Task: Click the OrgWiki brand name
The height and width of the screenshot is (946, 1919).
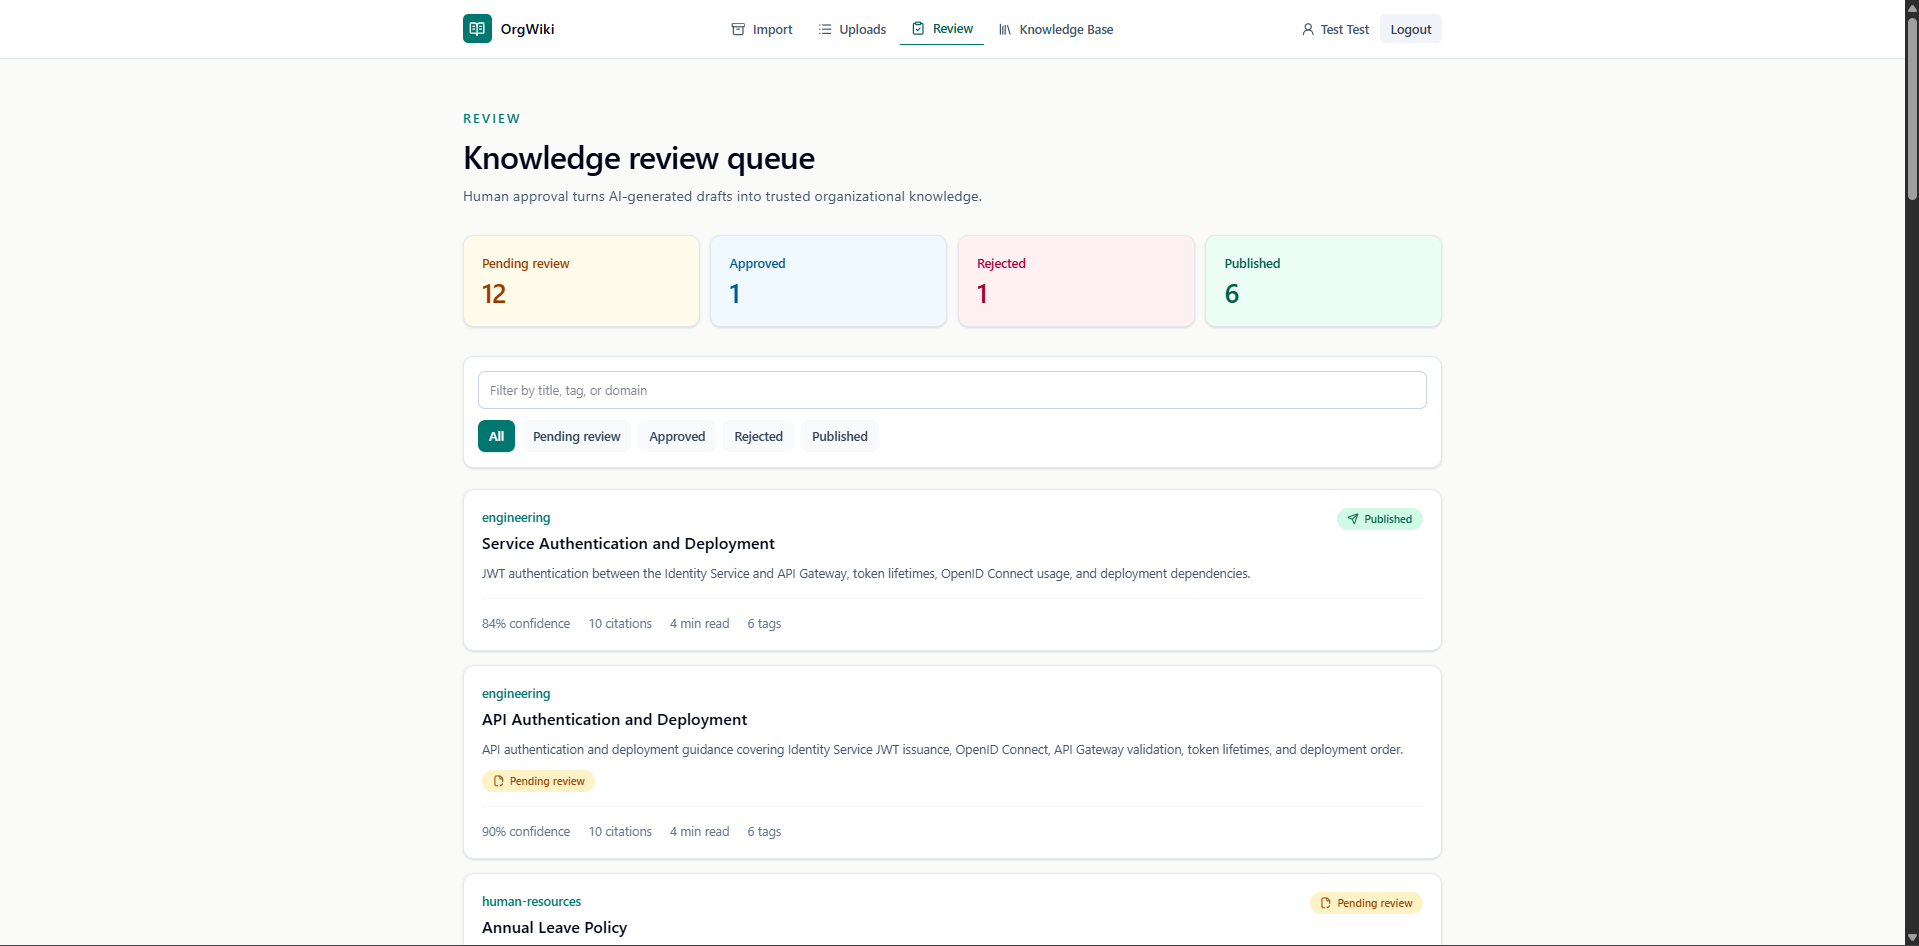Action: coord(528,29)
